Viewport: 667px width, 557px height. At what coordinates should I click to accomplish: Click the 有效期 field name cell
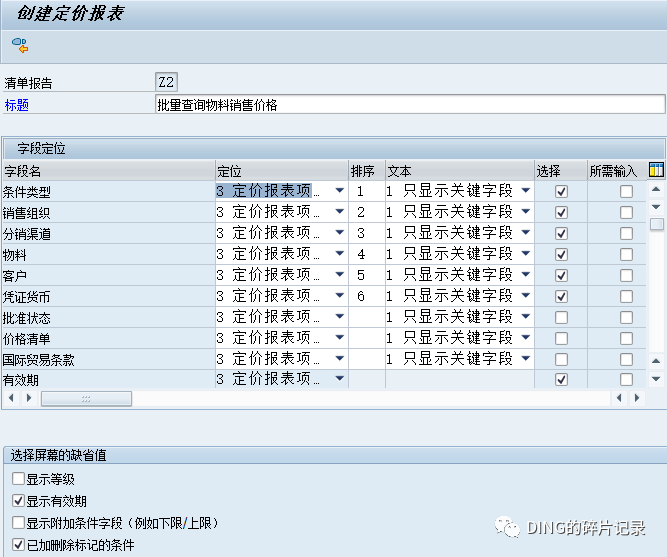tap(109, 379)
